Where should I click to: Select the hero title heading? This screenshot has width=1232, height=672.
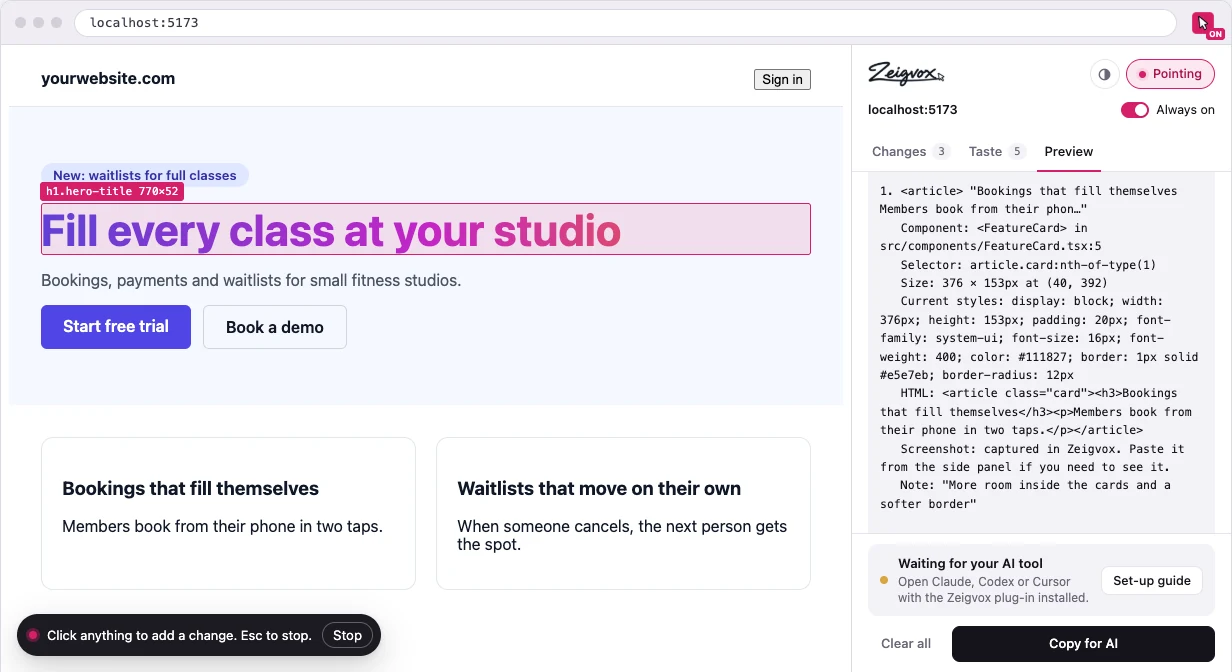tap(426, 229)
